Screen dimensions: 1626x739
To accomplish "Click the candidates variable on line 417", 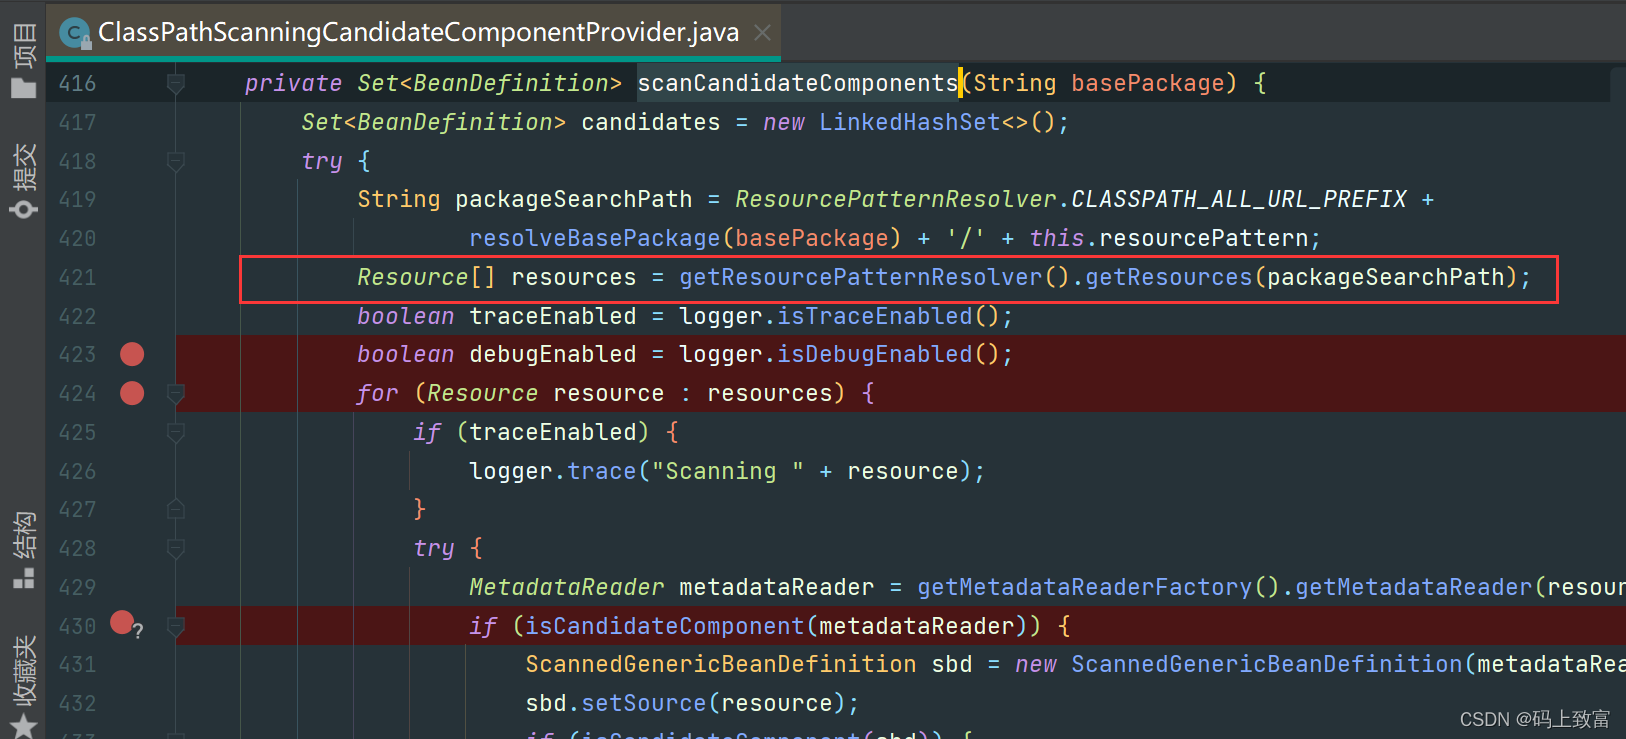I will [651, 122].
